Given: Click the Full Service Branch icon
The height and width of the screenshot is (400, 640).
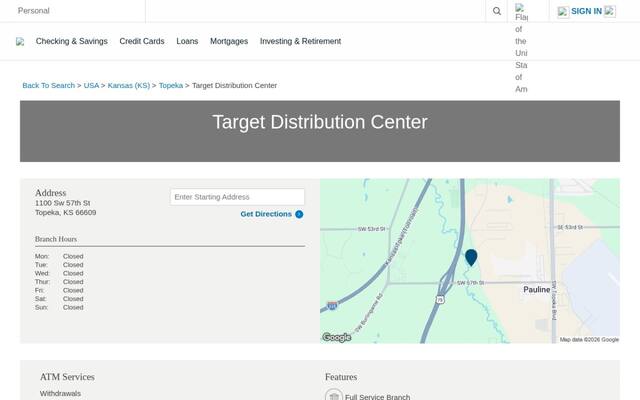Looking at the screenshot, I should click(x=333, y=395).
